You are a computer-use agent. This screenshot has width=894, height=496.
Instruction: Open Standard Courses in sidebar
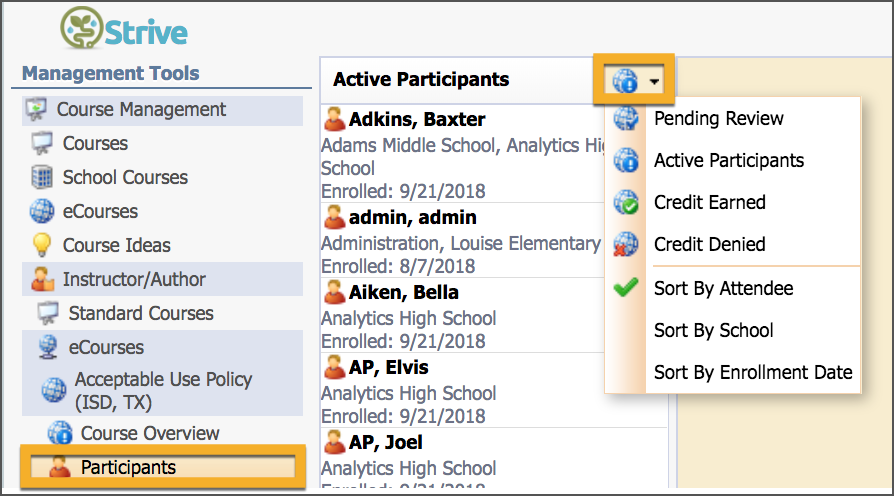point(141,314)
